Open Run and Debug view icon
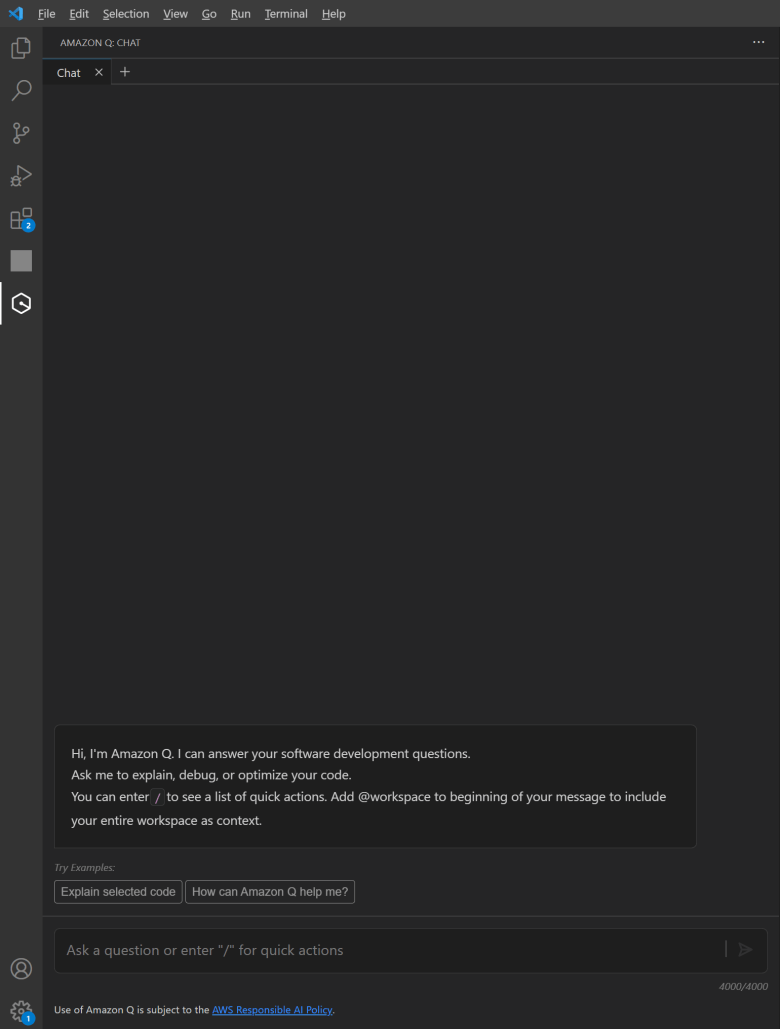The image size is (780, 1029). point(21,176)
